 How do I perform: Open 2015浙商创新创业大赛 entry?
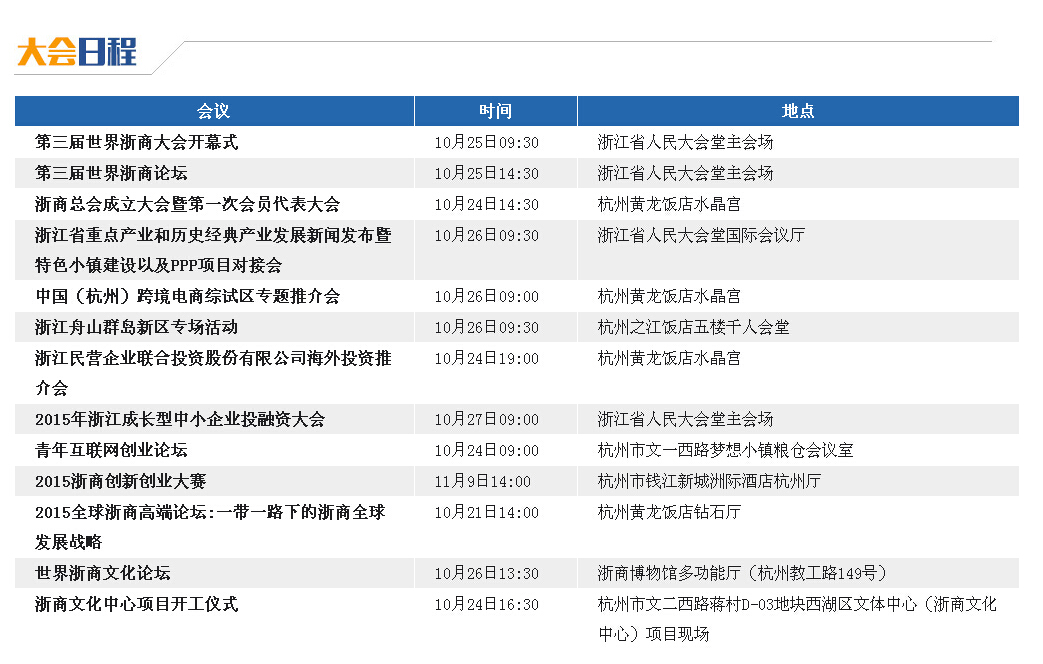[x=120, y=481]
